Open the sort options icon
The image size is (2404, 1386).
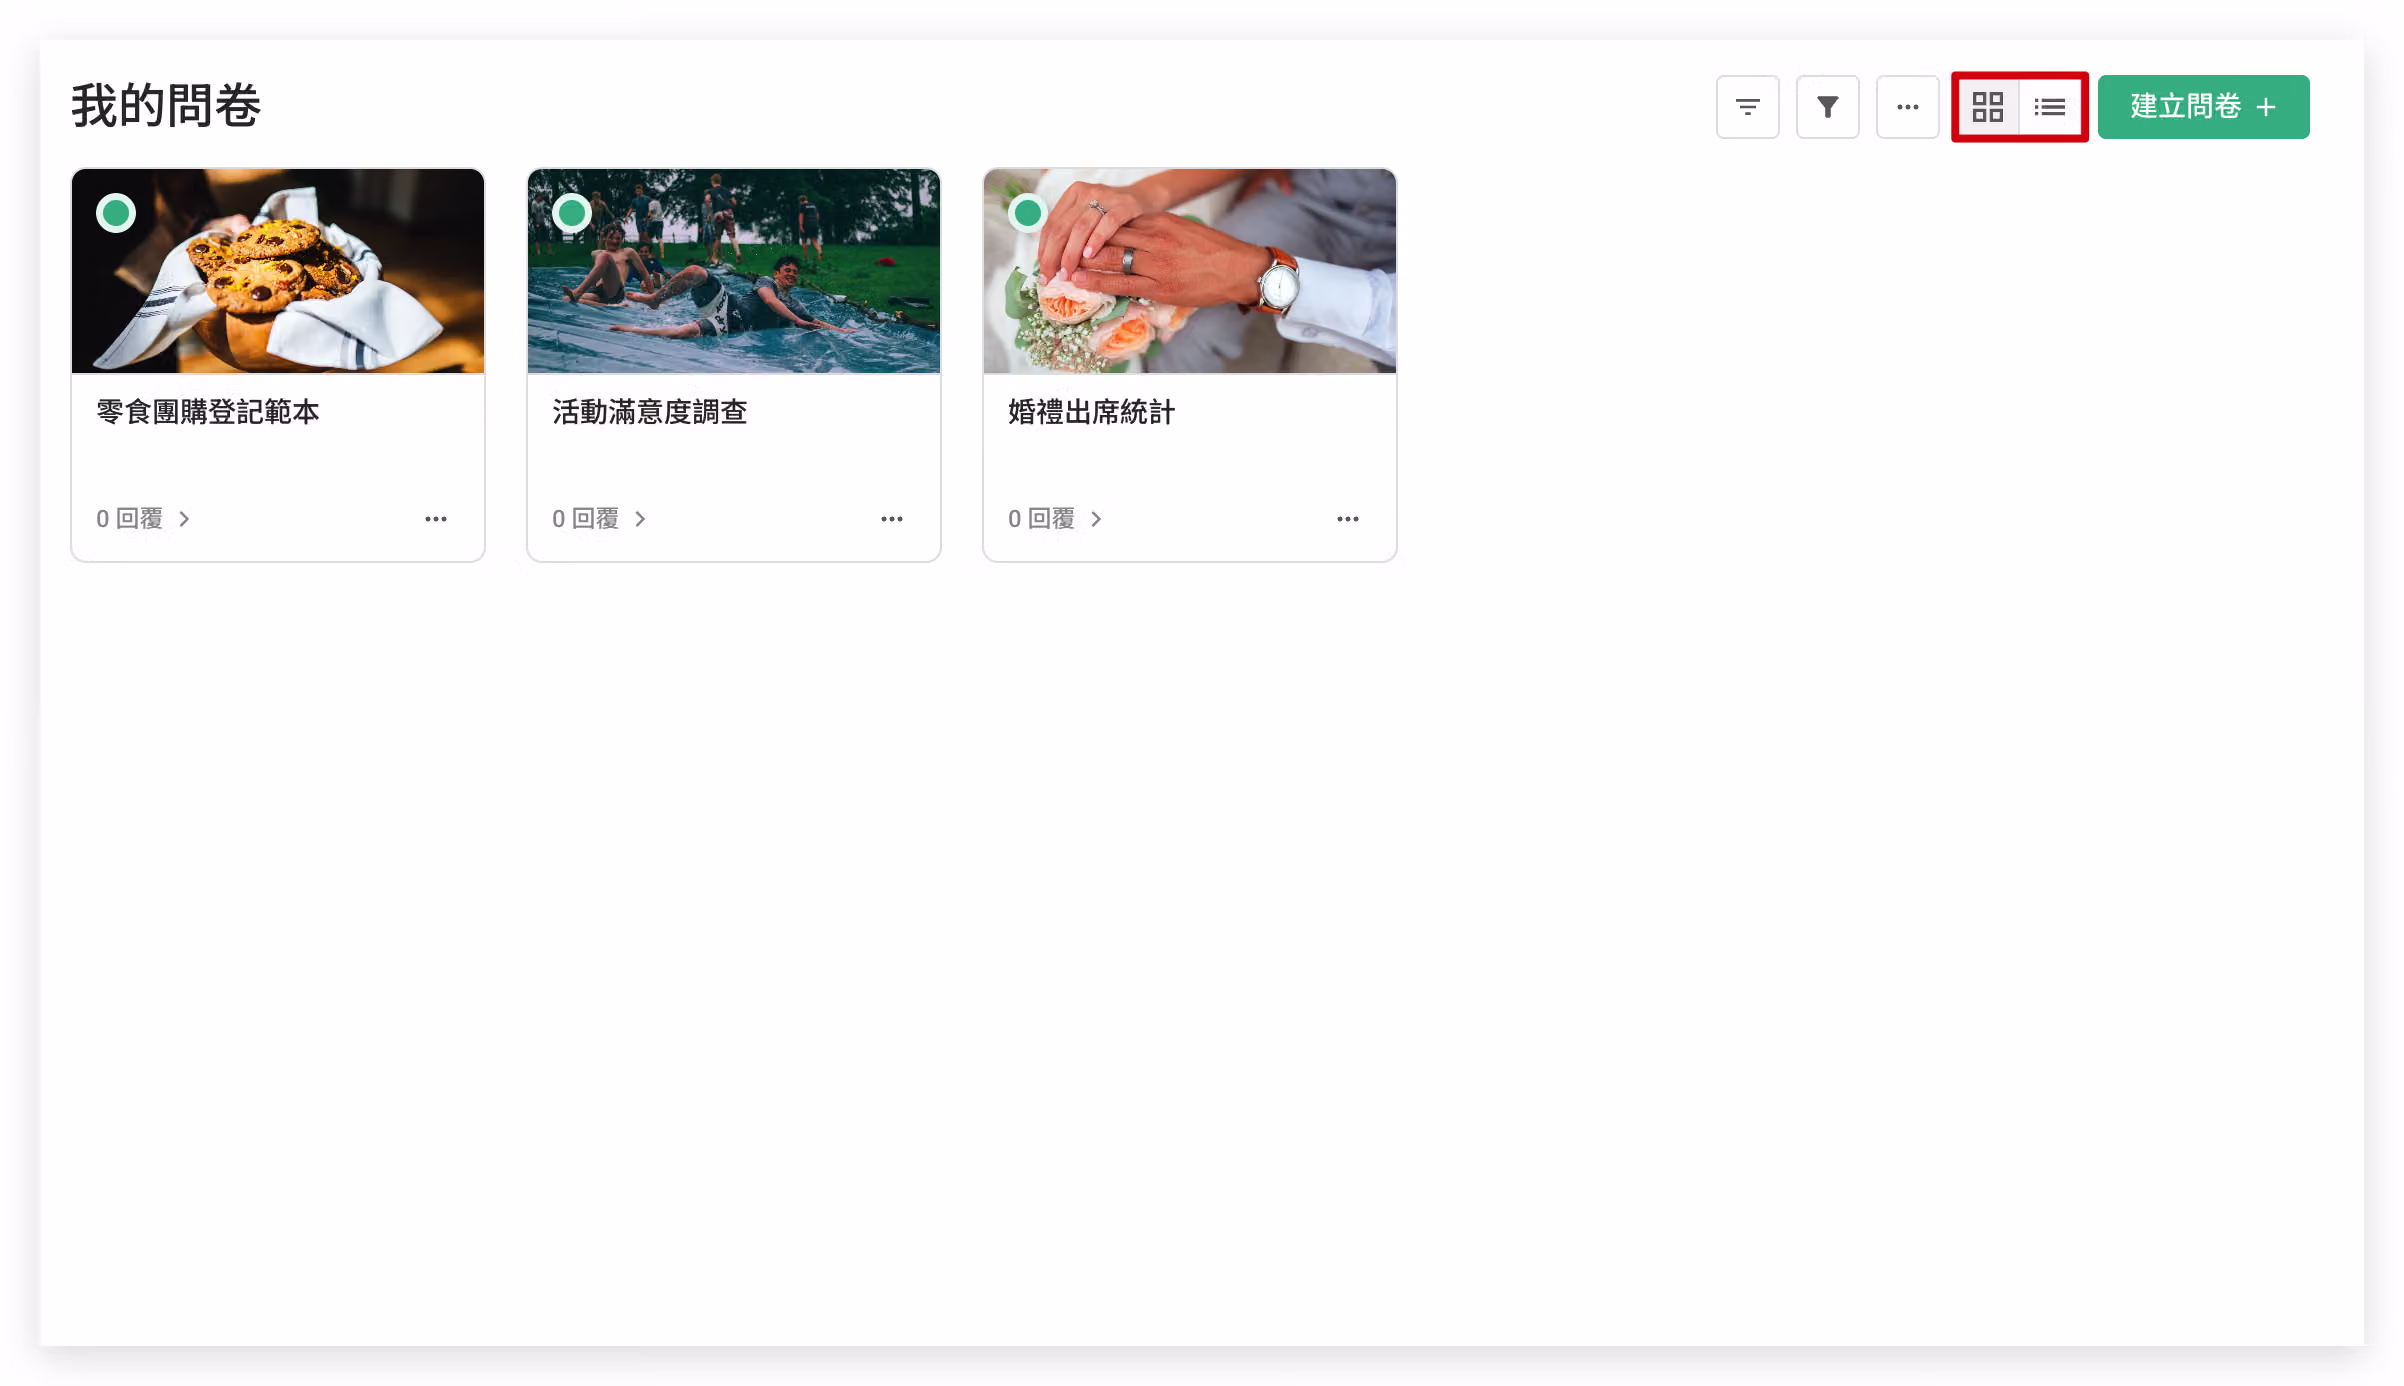pos(1747,107)
